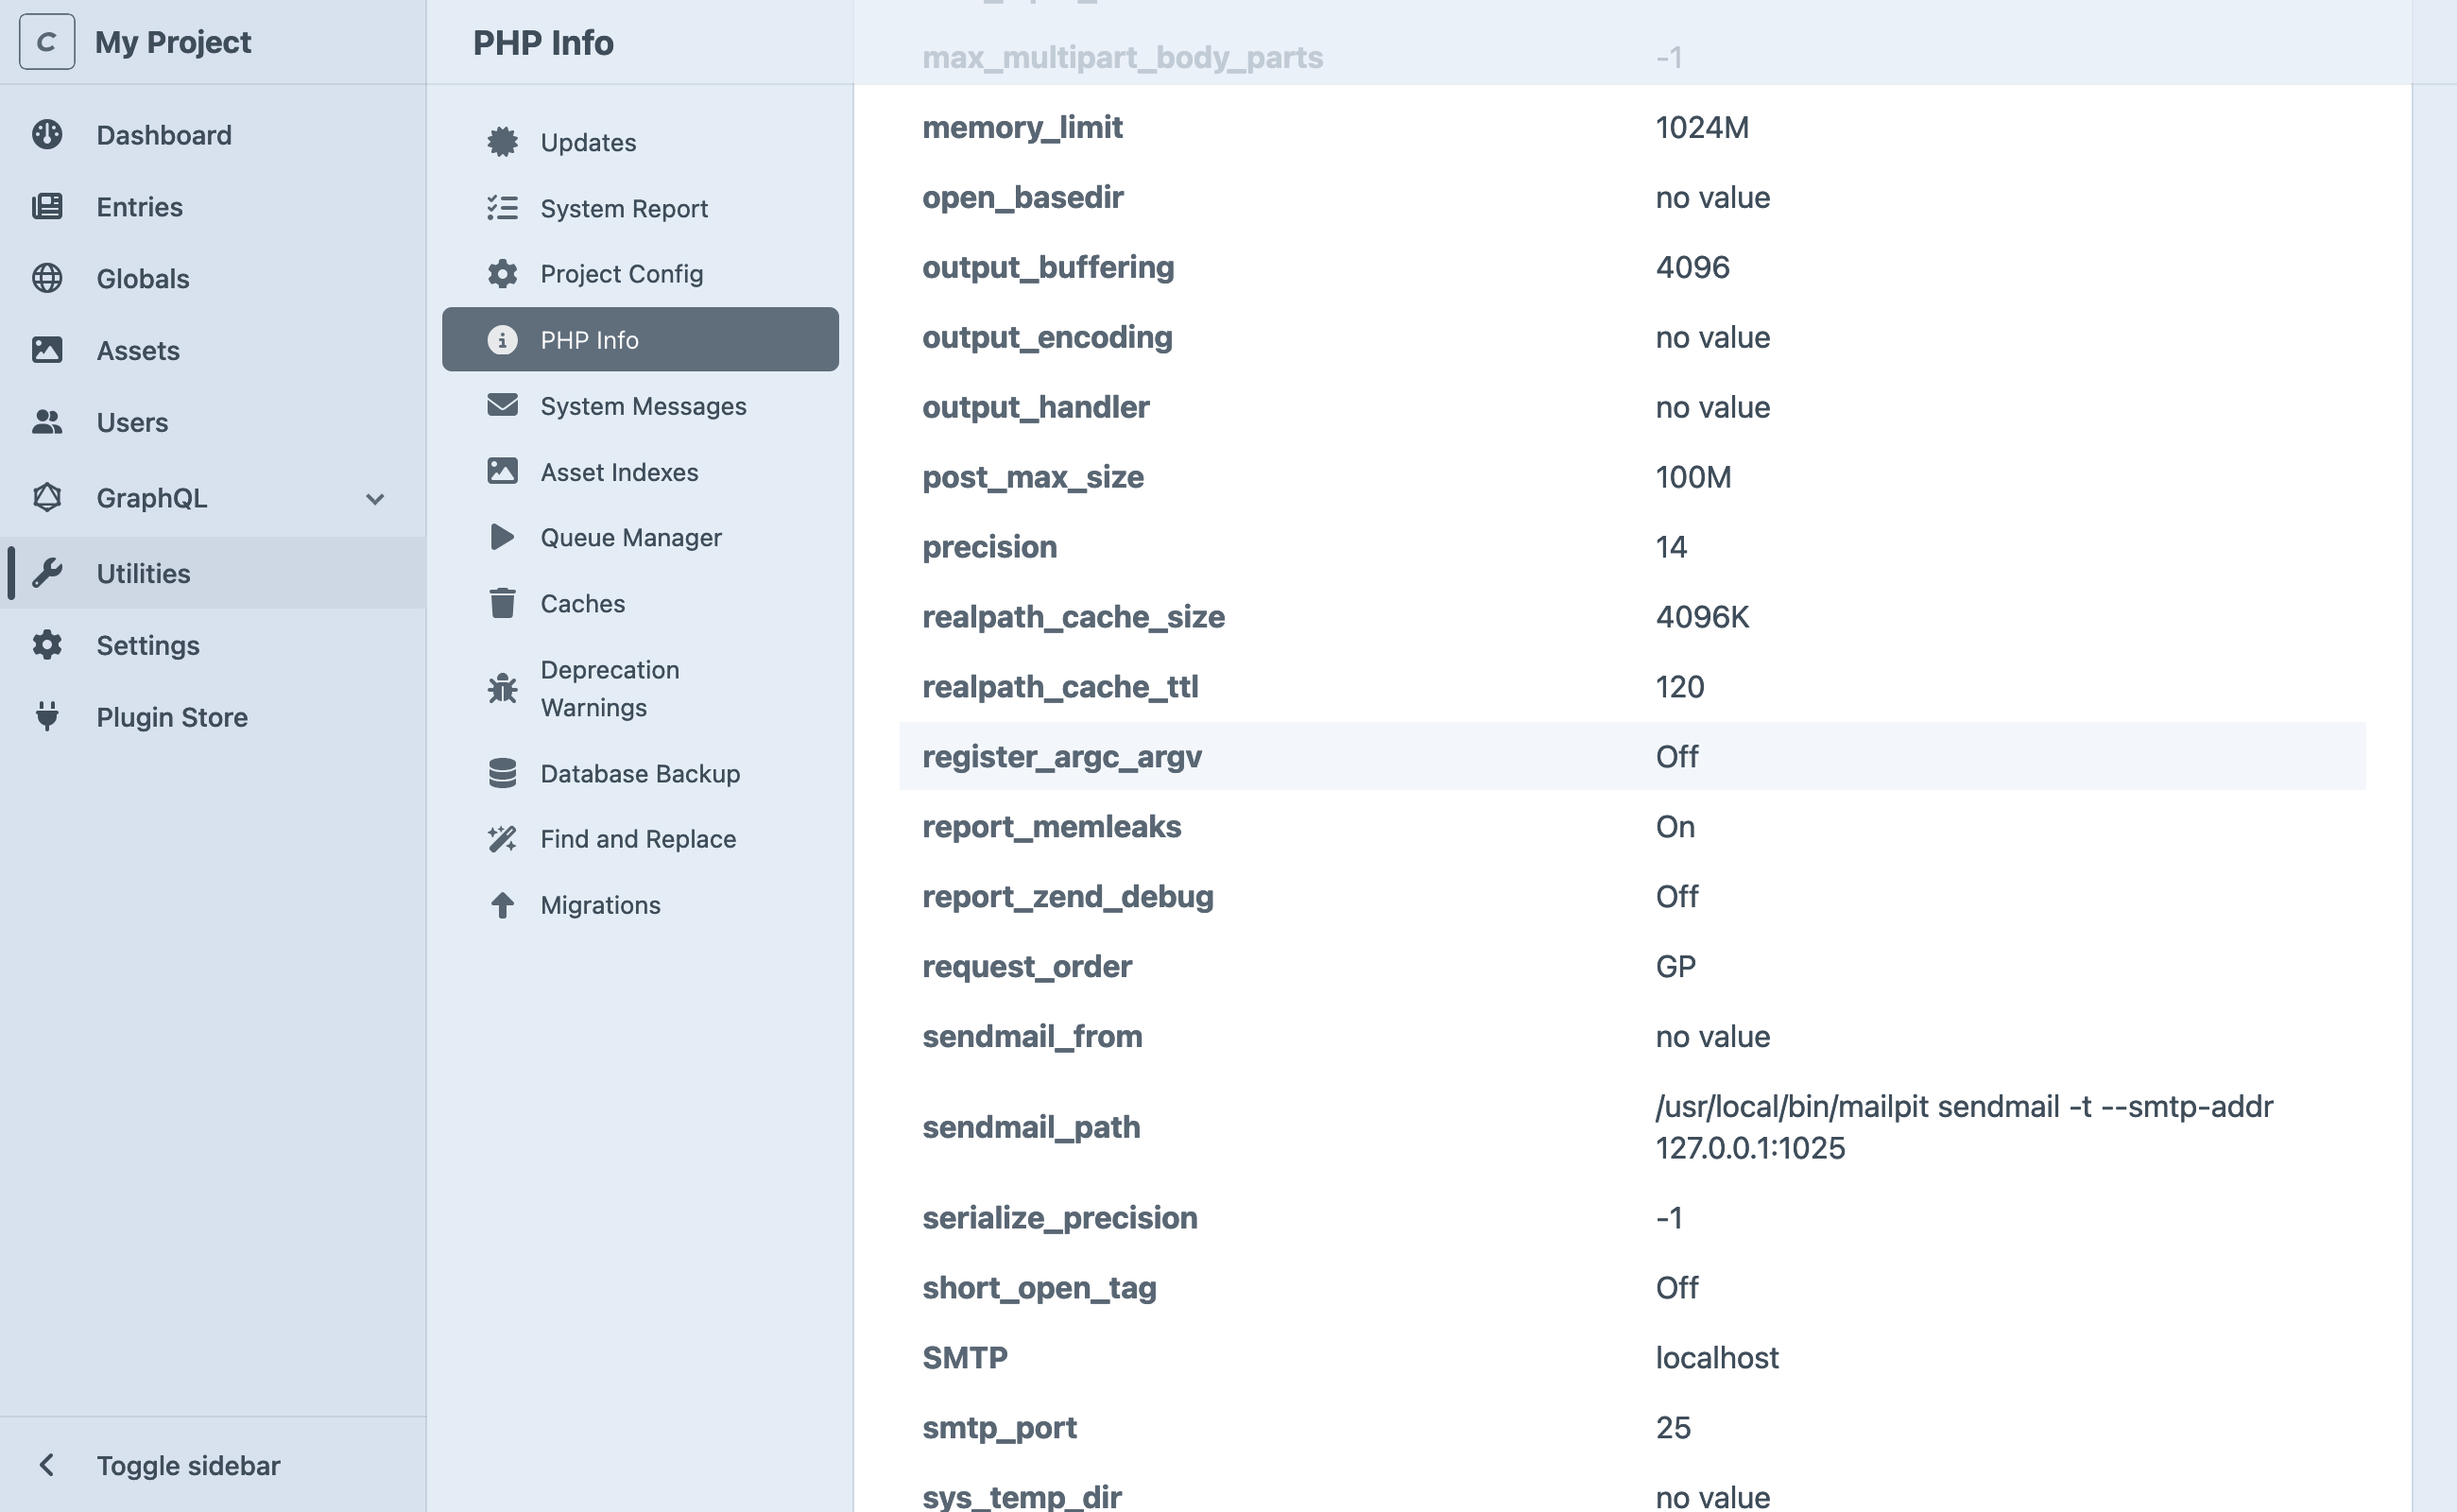This screenshot has height=1512, width=2457.
Task: Open the Database Backup utility
Action: [x=640, y=773]
